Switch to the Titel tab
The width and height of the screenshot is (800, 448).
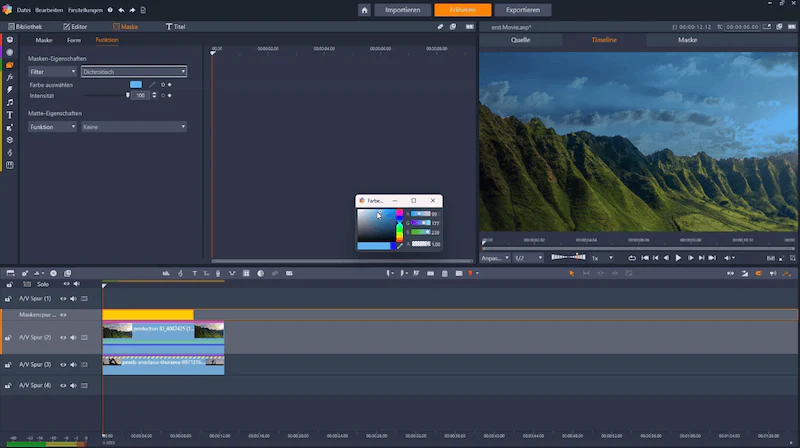[176, 27]
